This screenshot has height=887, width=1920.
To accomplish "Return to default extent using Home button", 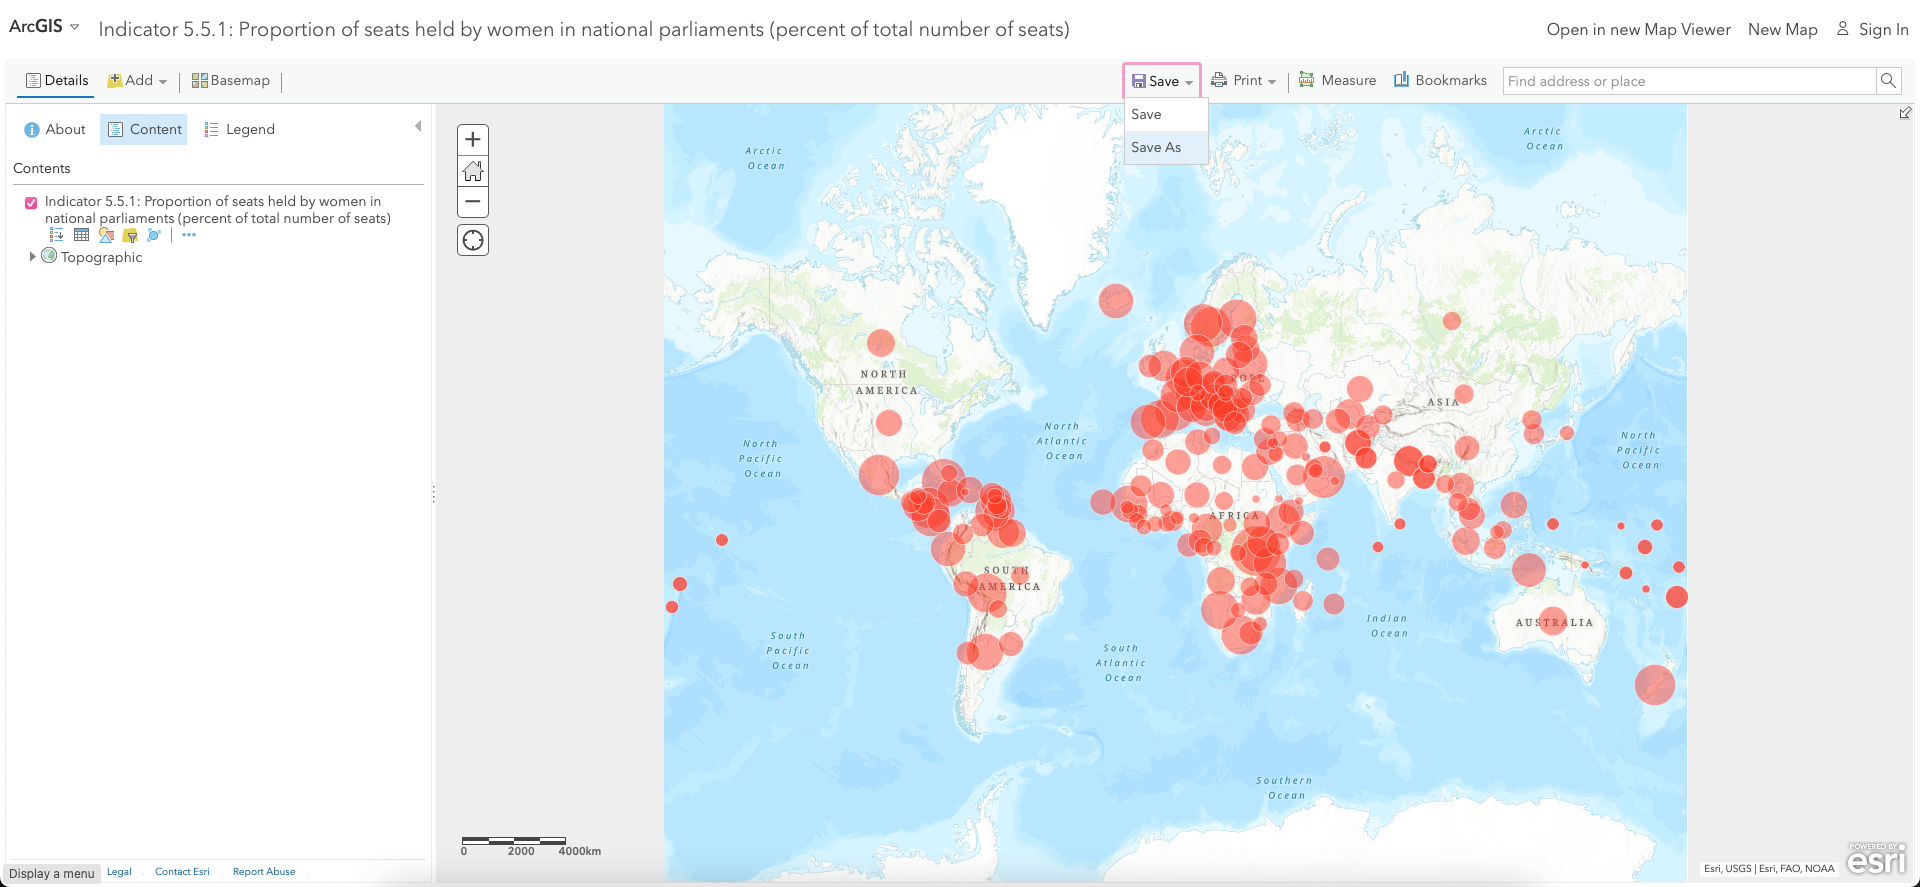I will [473, 171].
